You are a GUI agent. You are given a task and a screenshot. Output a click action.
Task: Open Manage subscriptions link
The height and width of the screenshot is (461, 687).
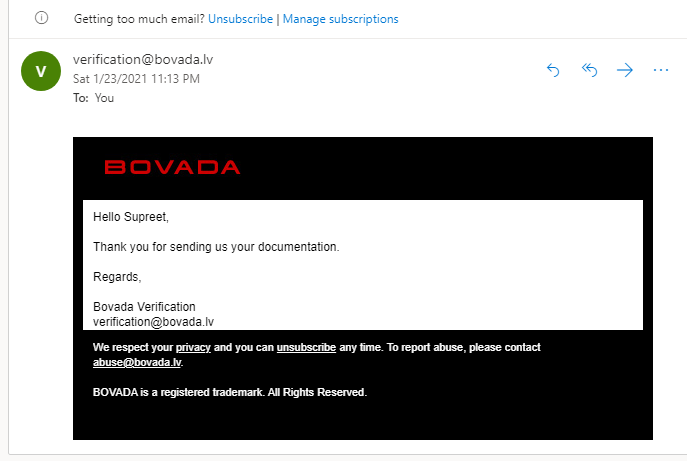coord(340,19)
